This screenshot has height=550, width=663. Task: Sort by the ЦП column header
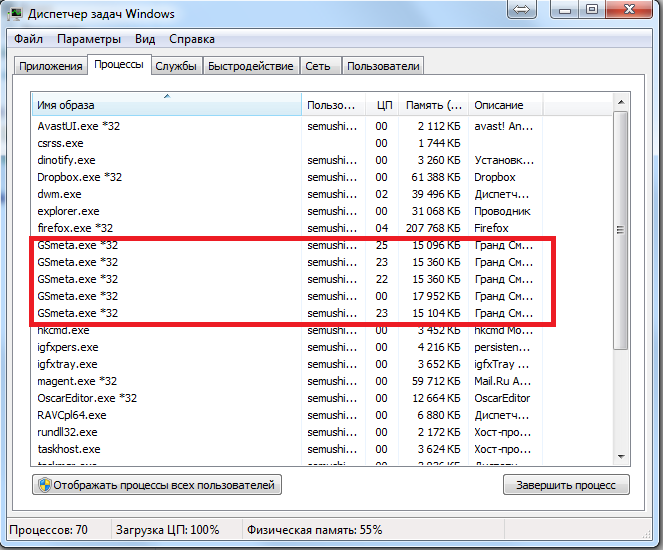(382, 104)
